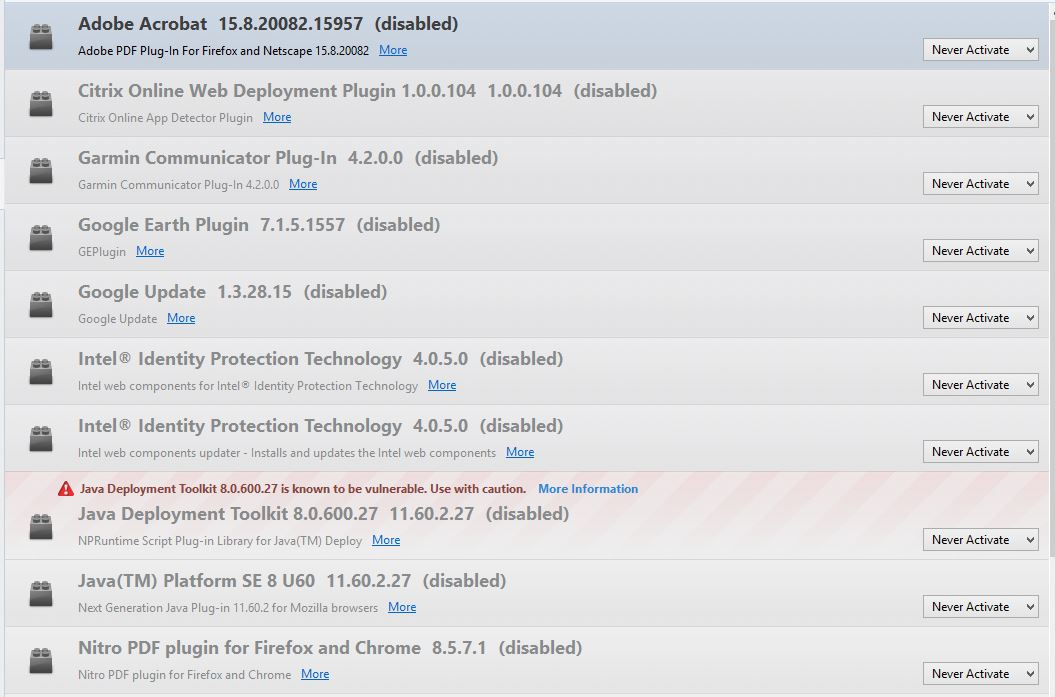Screen dimensions: 1055x697
Task: Click icon of Intel web components updater plugin
Action: tap(41, 439)
